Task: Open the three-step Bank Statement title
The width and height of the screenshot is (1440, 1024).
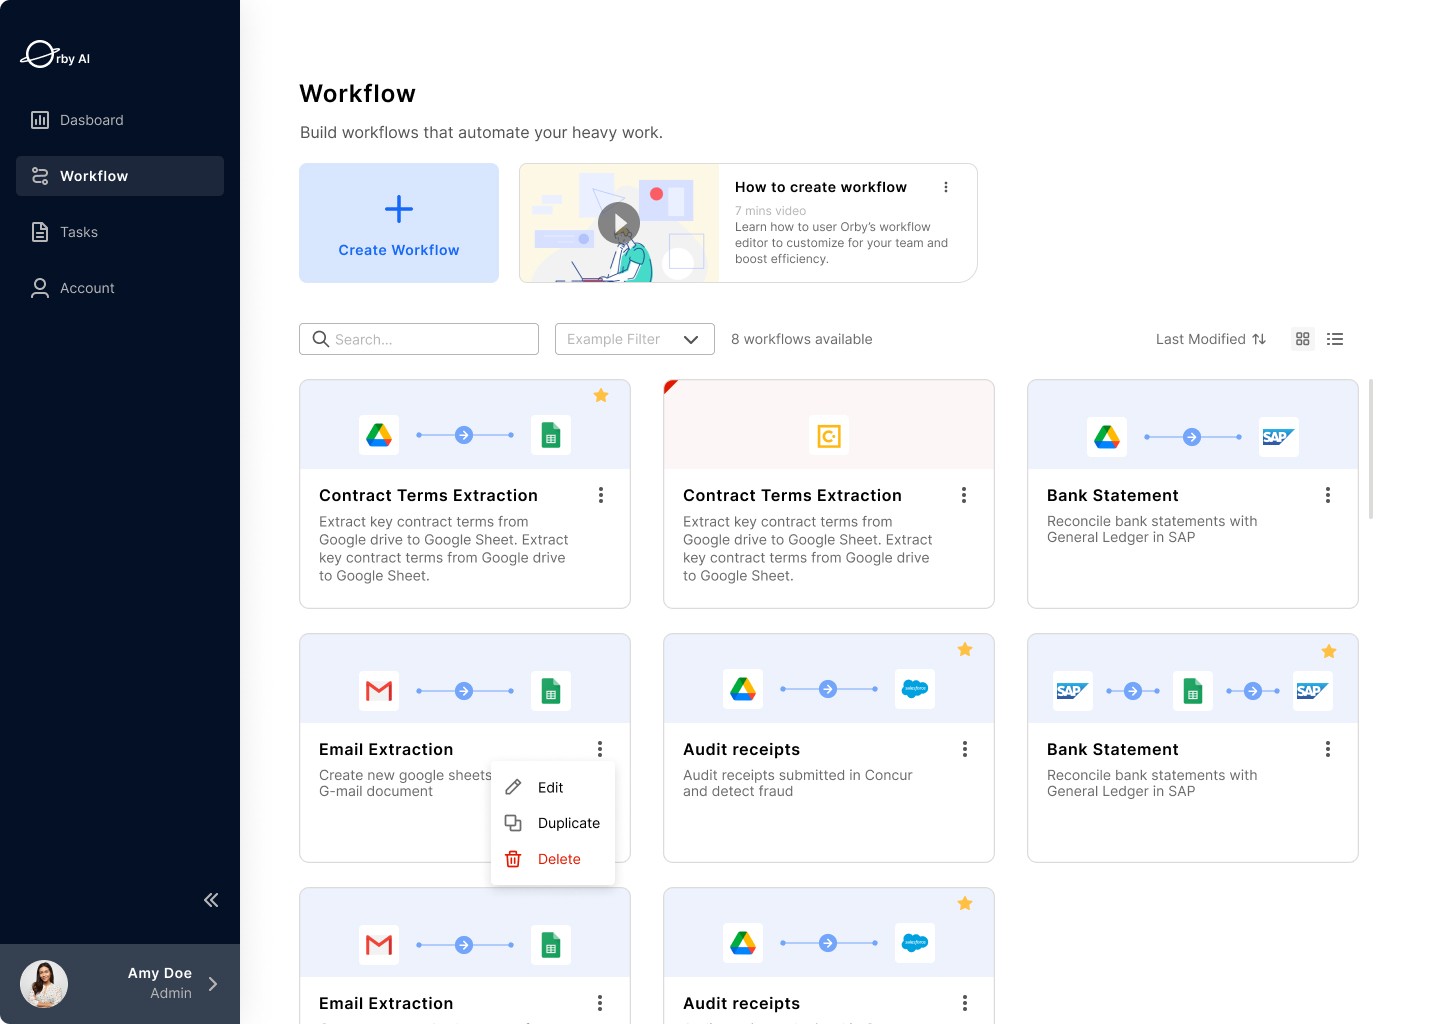Action: coord(1113,749)
